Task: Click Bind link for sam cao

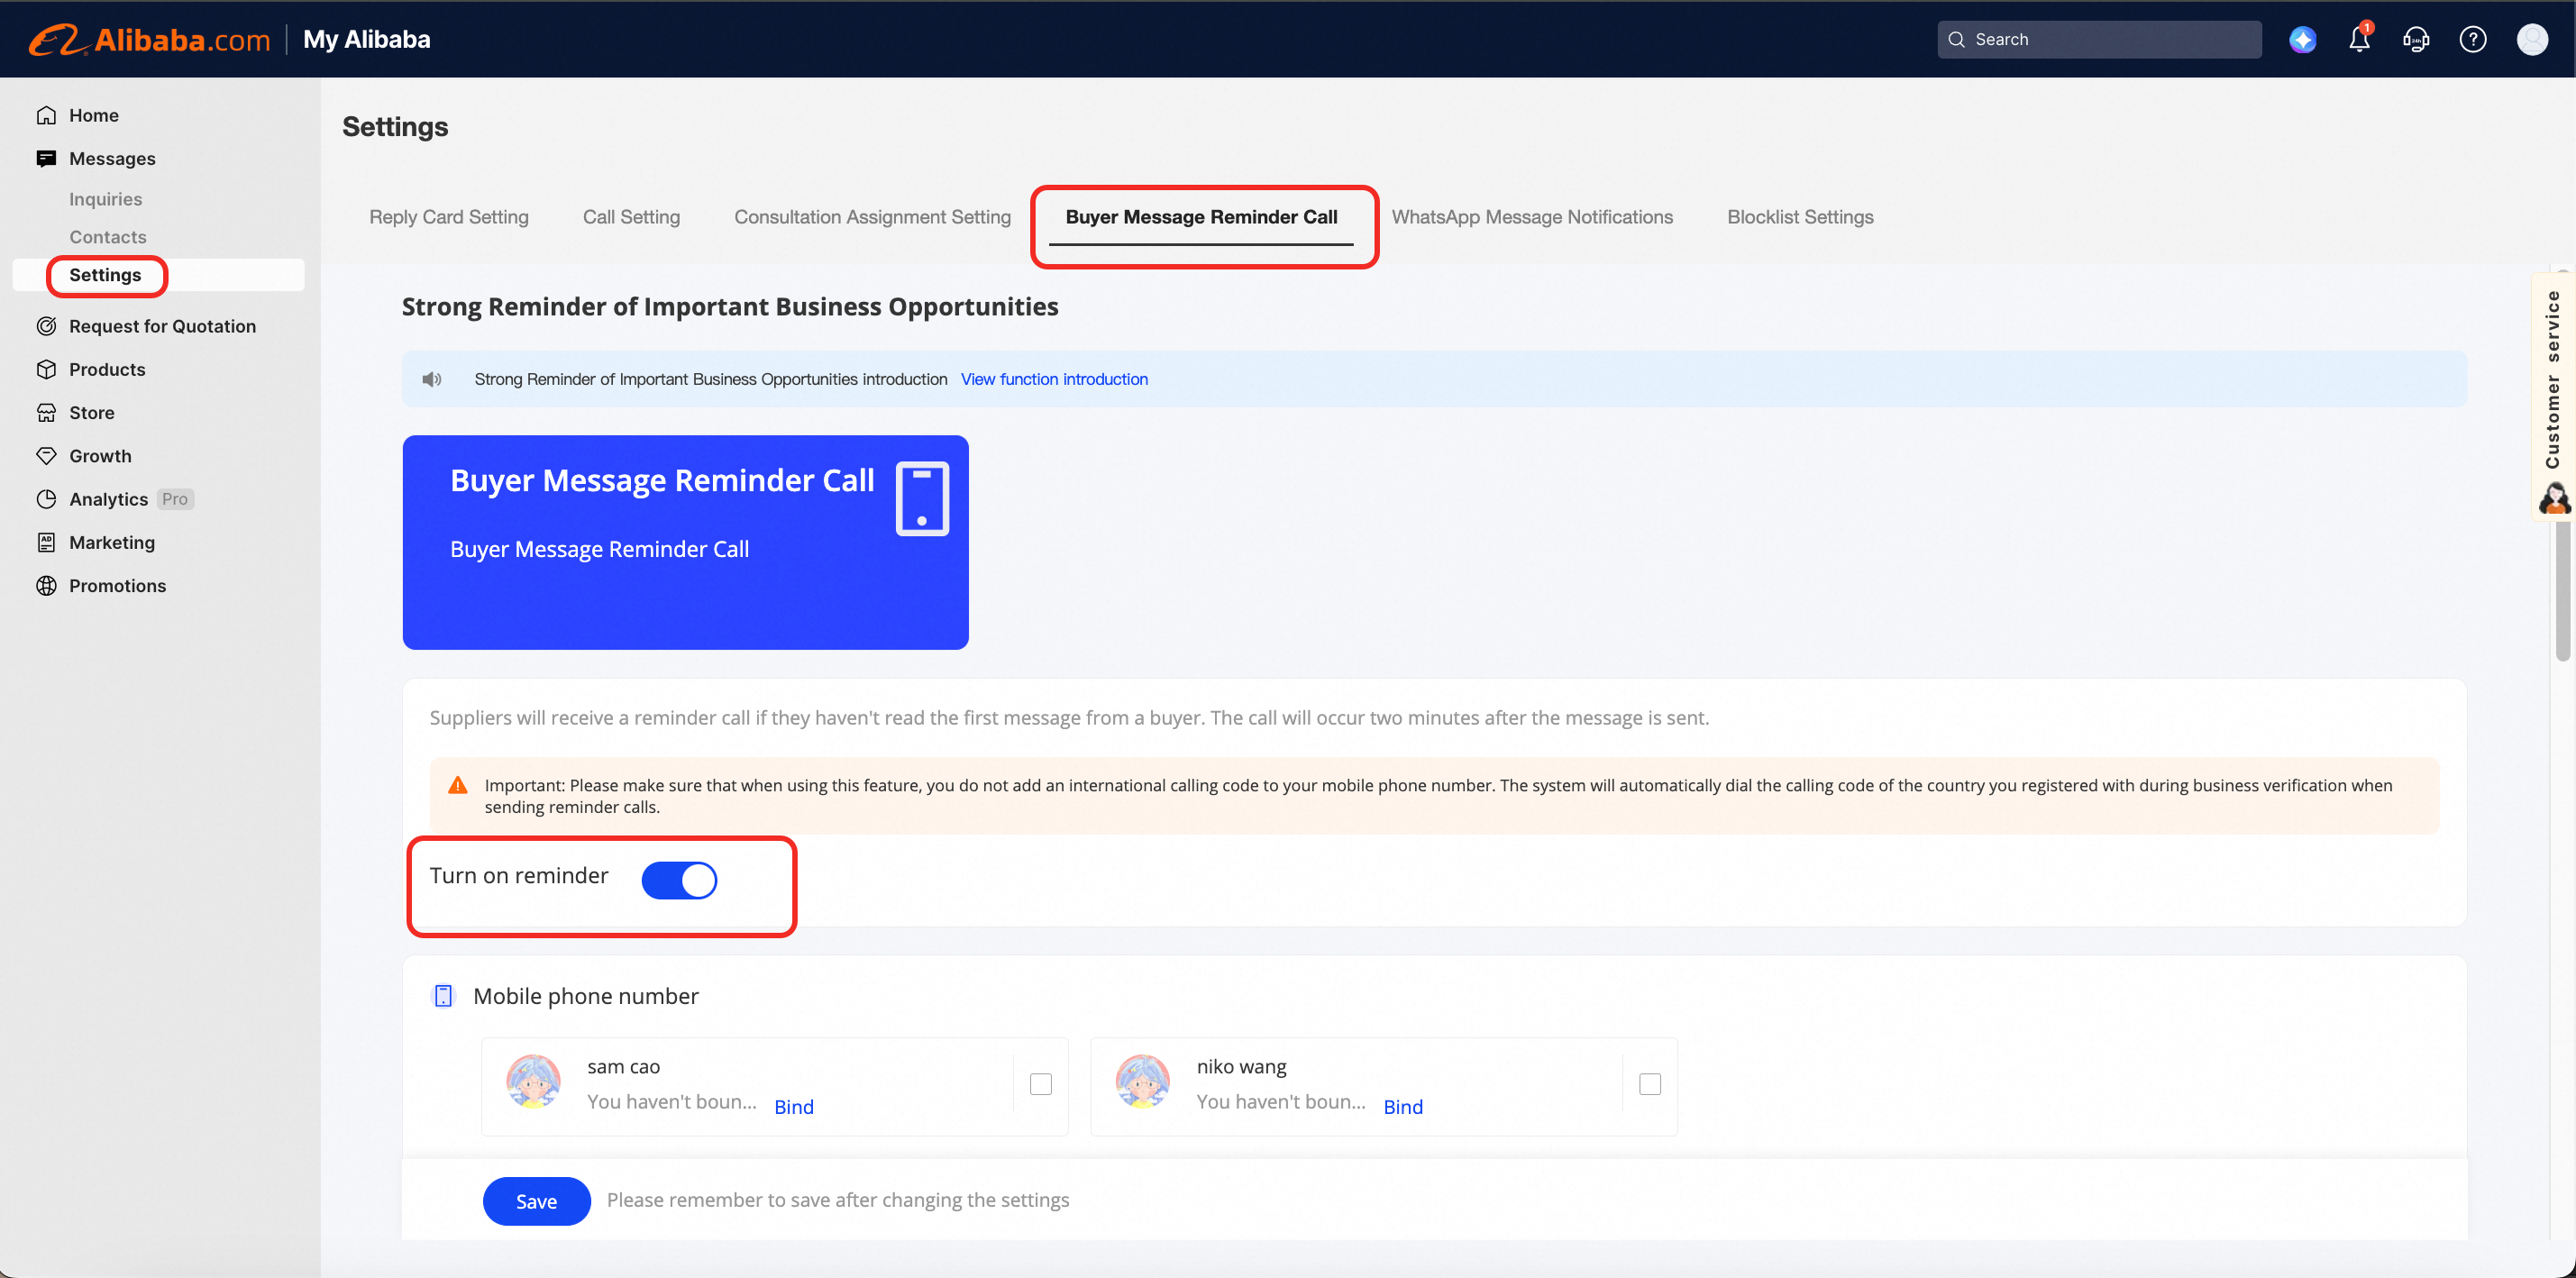Action: pyautogui.click(x=793, y=1106)
